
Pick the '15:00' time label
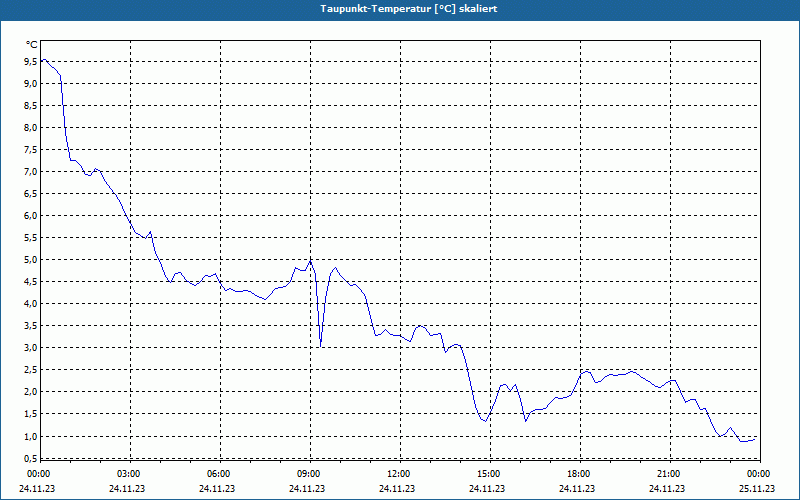click(488, 474)
